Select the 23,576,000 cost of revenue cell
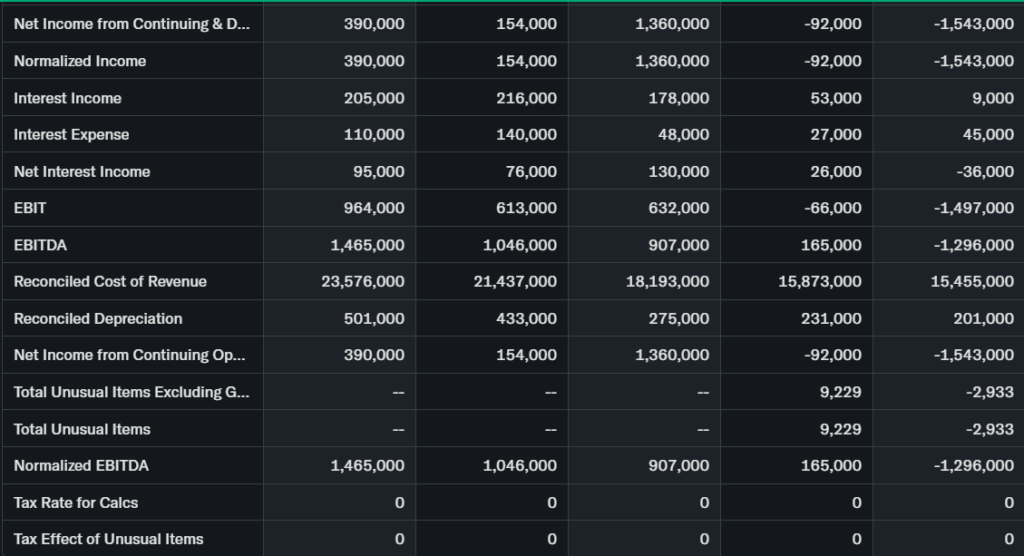 tap(363, 282)
